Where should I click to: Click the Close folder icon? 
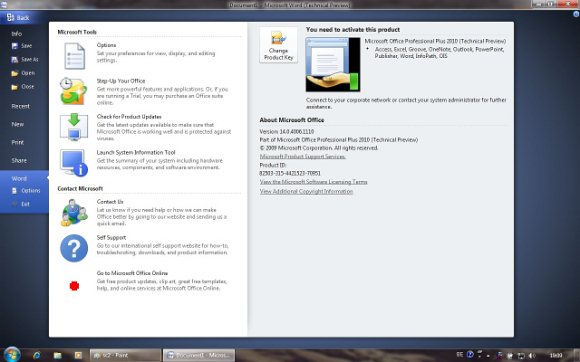[15, 87]
